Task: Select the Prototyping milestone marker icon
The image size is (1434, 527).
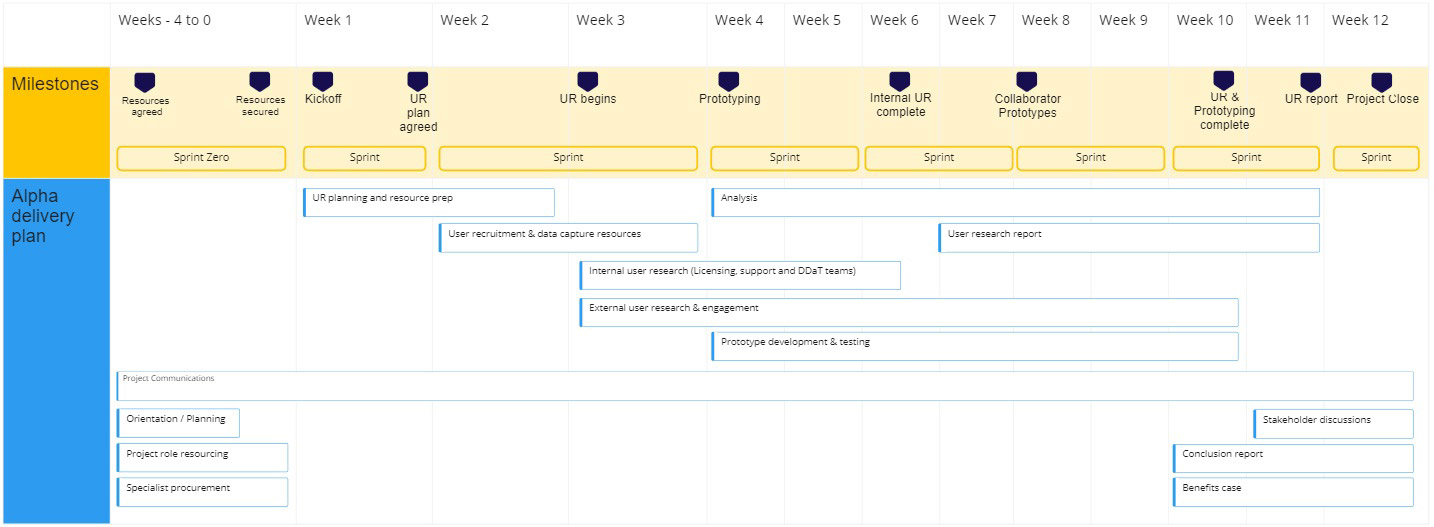Action: [729, 82]
